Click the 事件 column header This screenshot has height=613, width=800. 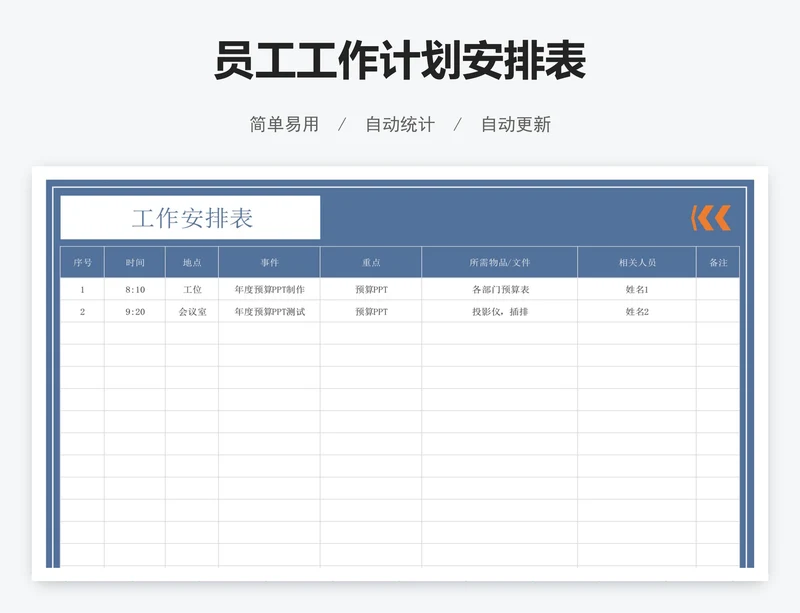(x=269, y=262)
